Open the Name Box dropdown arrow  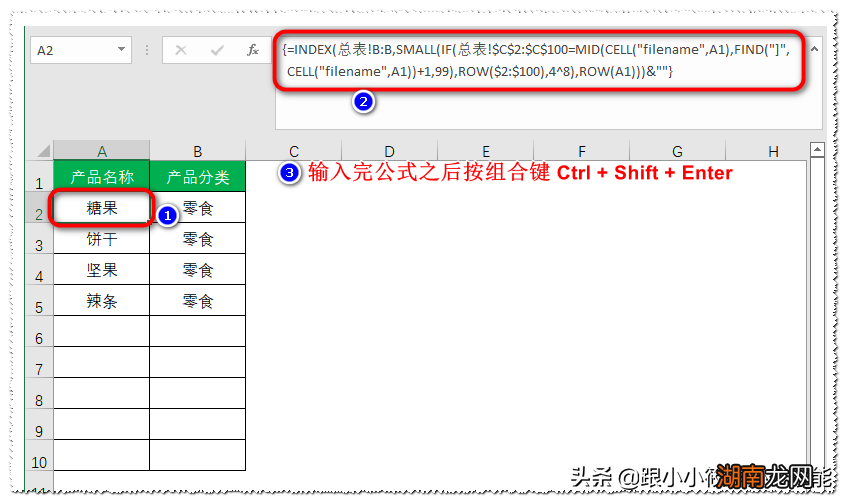pos(122,50)
